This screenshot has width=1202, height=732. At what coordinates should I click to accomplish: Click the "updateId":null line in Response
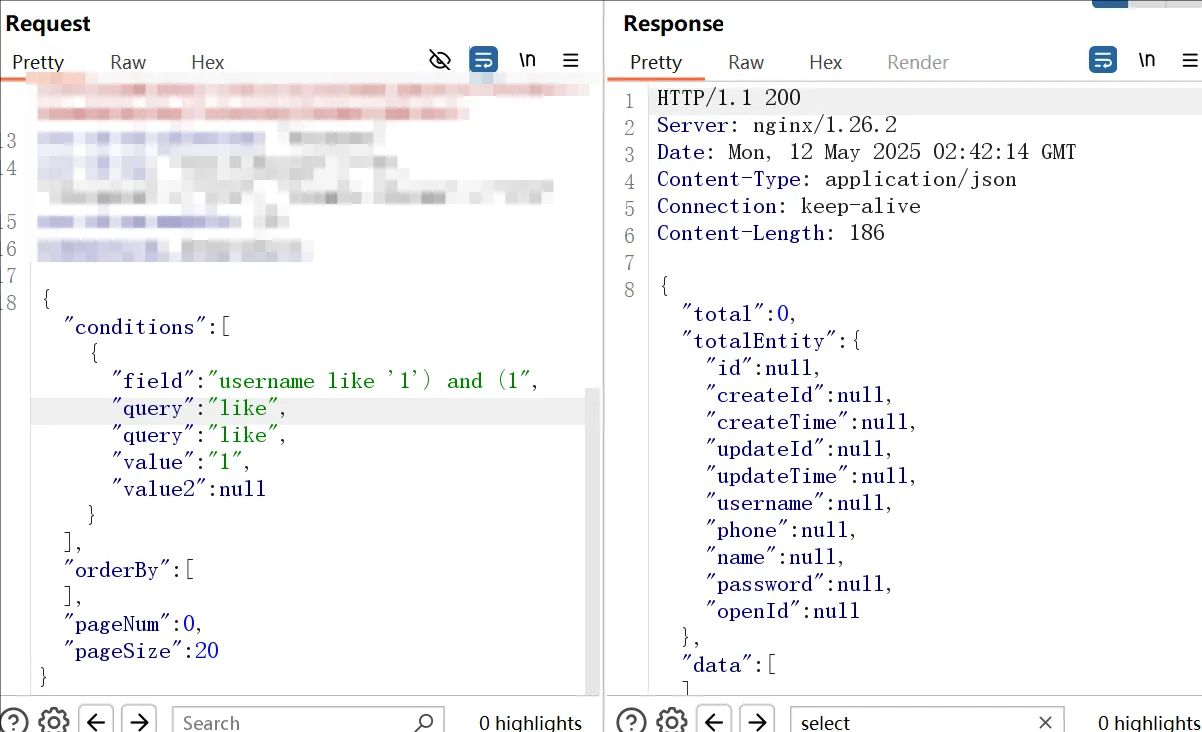tap(799, 449)
